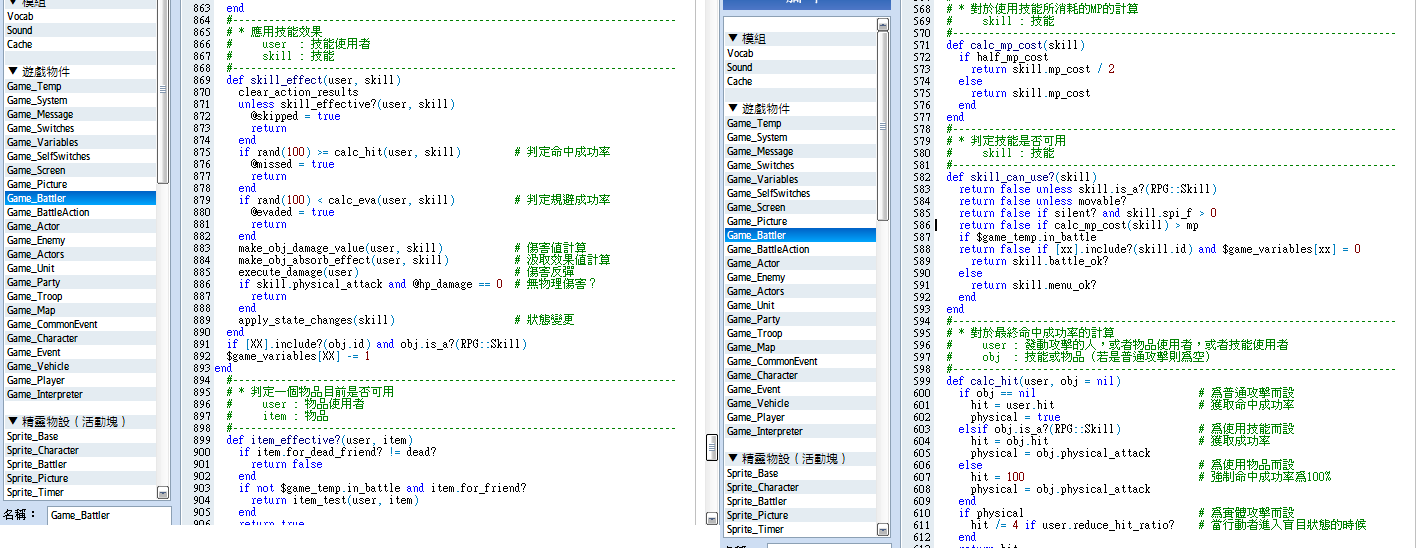Place cursor on line 869 def skill_effect

[x=312, y=80]
